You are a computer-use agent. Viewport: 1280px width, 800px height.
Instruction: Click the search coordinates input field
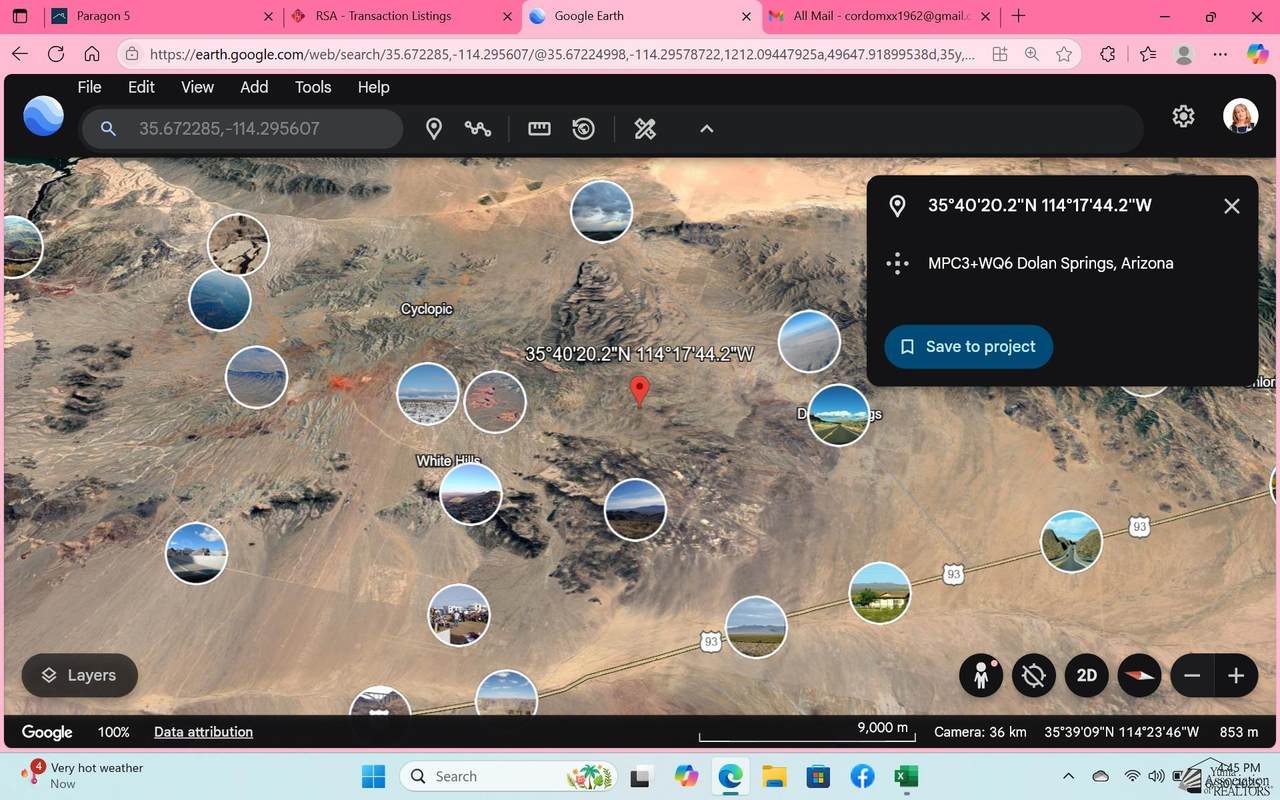[x=260, y=129]
